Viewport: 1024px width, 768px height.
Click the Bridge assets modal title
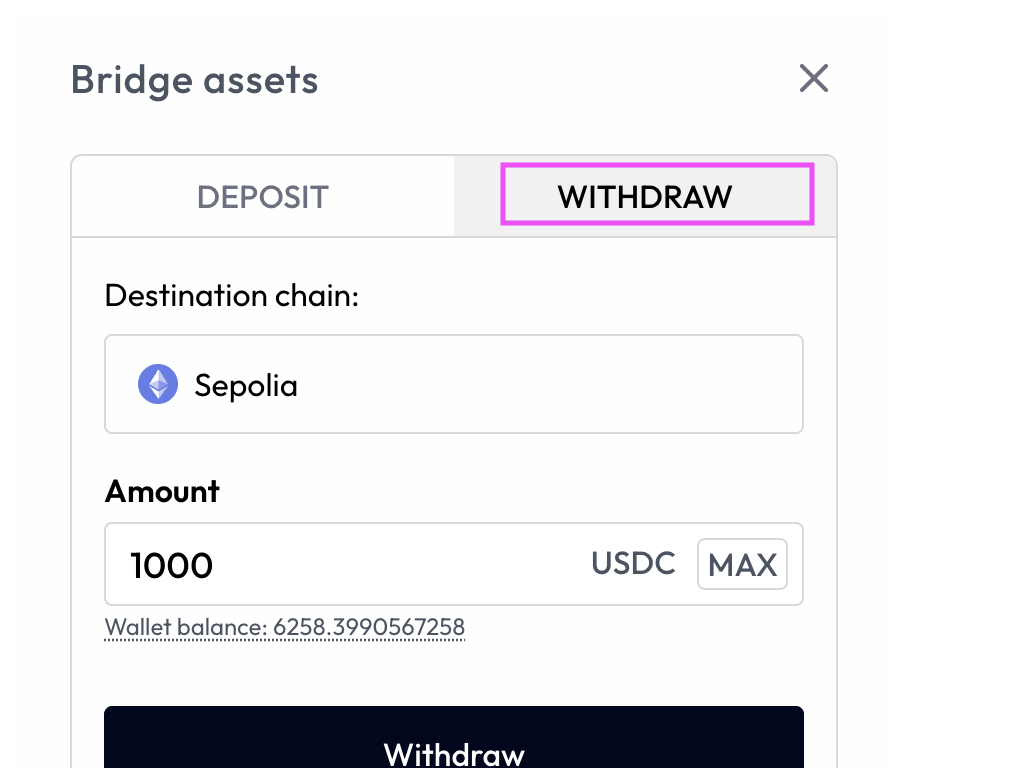[194, 80]
